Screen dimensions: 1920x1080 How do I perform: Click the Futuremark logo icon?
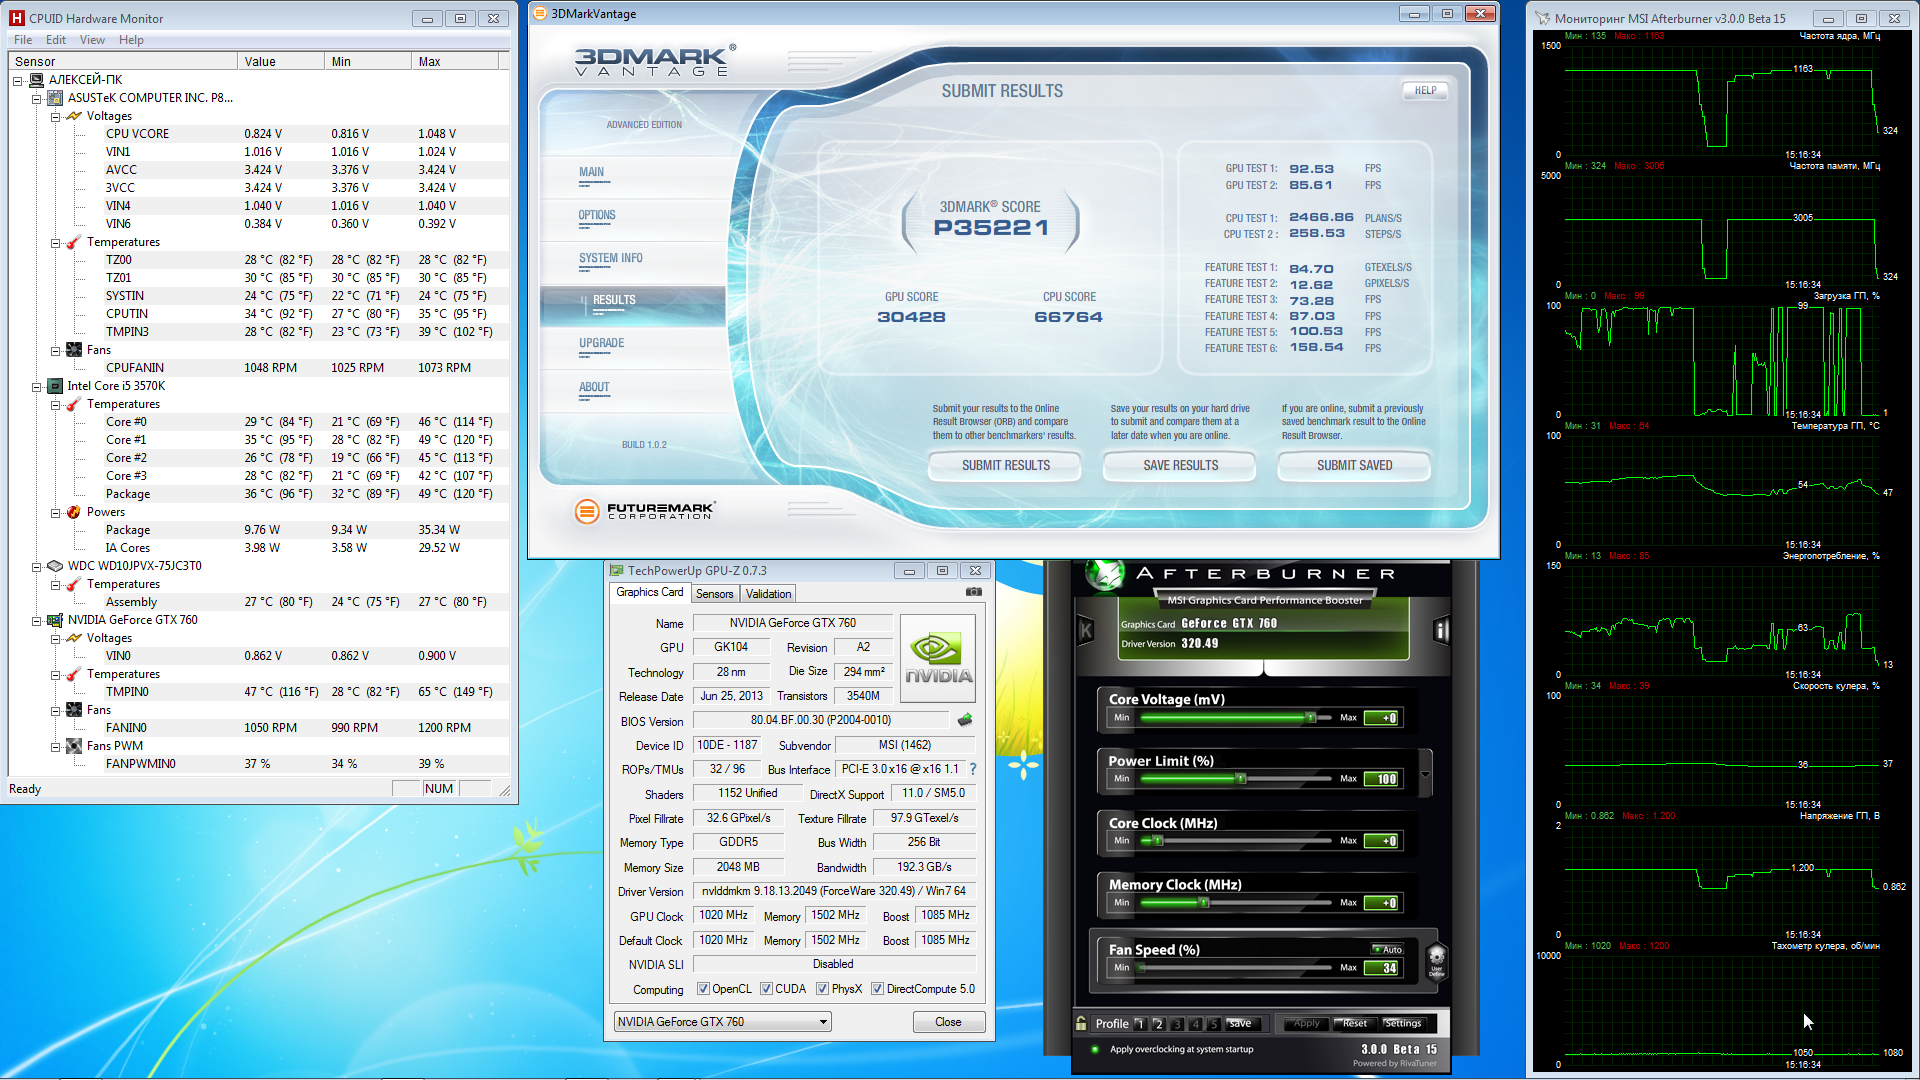587,511
